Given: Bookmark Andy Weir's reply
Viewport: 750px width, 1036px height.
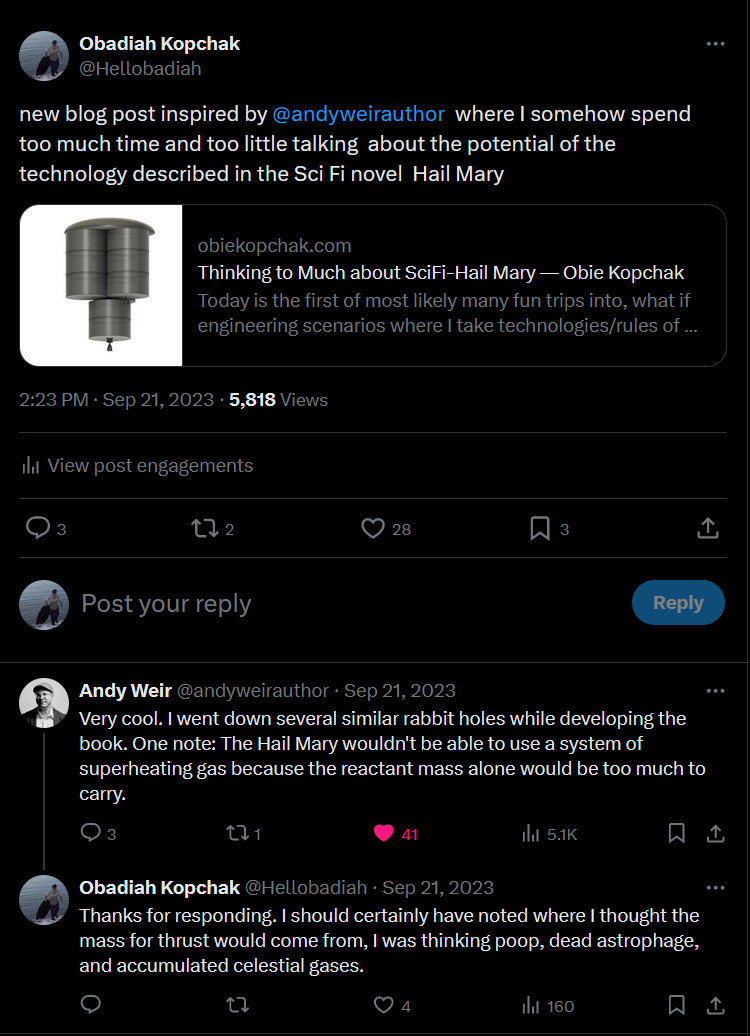Looking at the screenshot, I should pyautogui.click(x=677, y=833).
